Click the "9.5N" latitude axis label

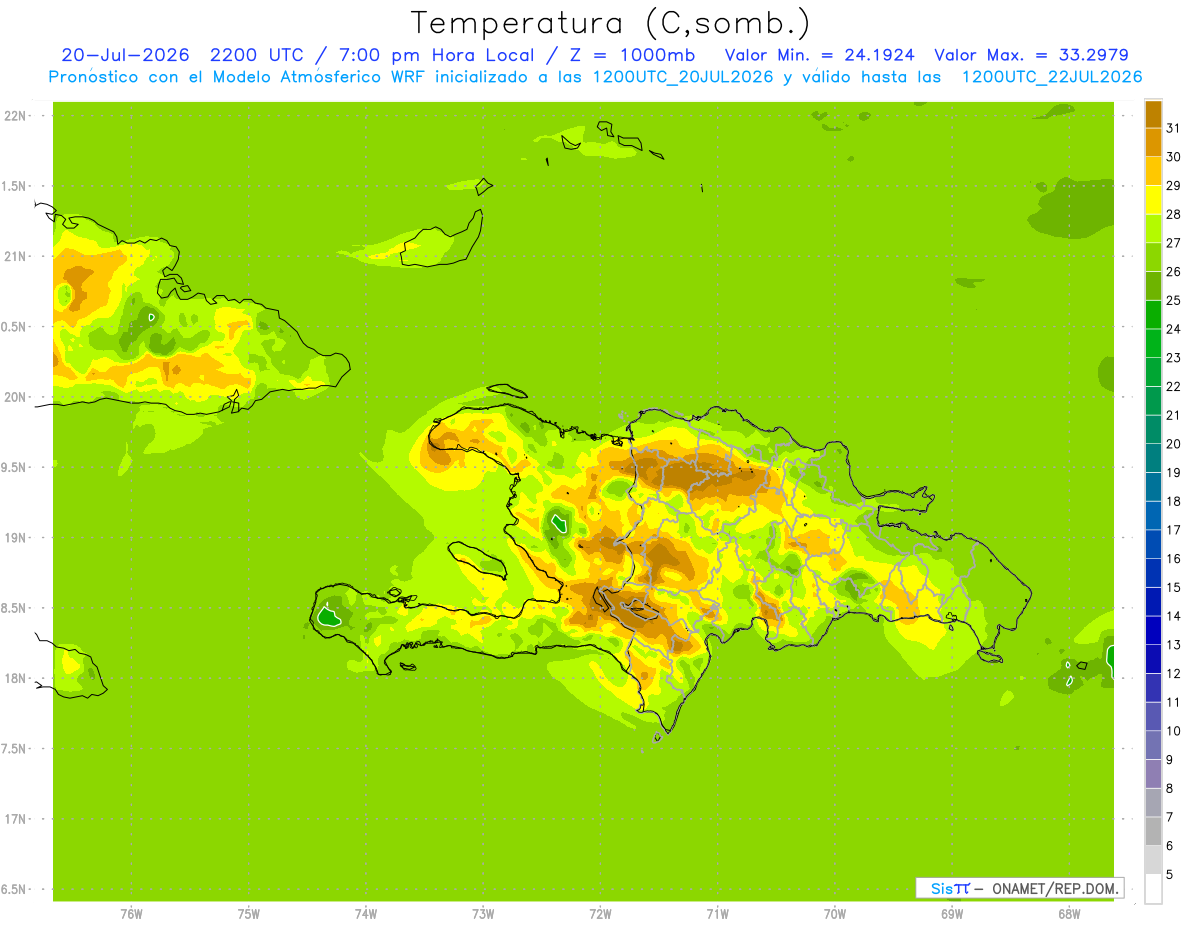pyautogui.click(x=14, y=468)
